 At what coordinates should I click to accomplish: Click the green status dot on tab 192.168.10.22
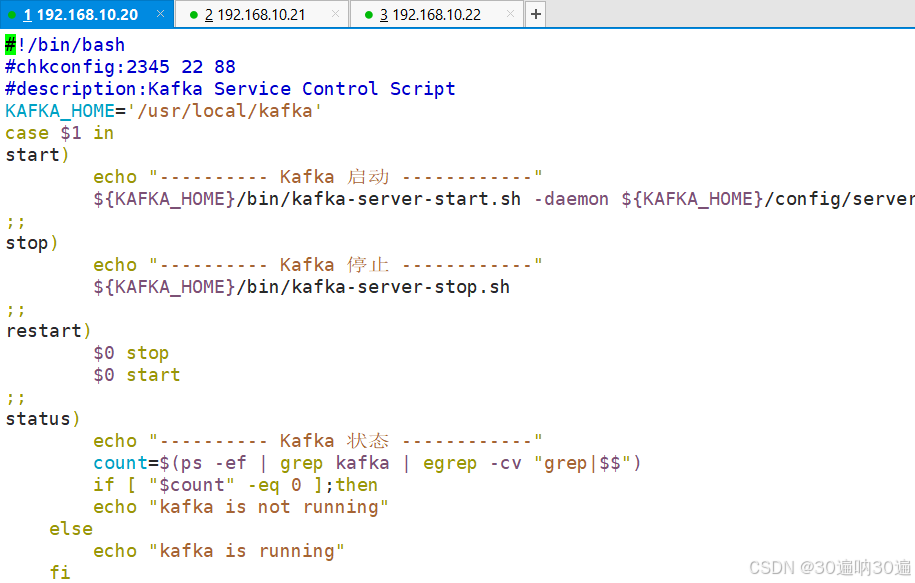coord(369,15)
